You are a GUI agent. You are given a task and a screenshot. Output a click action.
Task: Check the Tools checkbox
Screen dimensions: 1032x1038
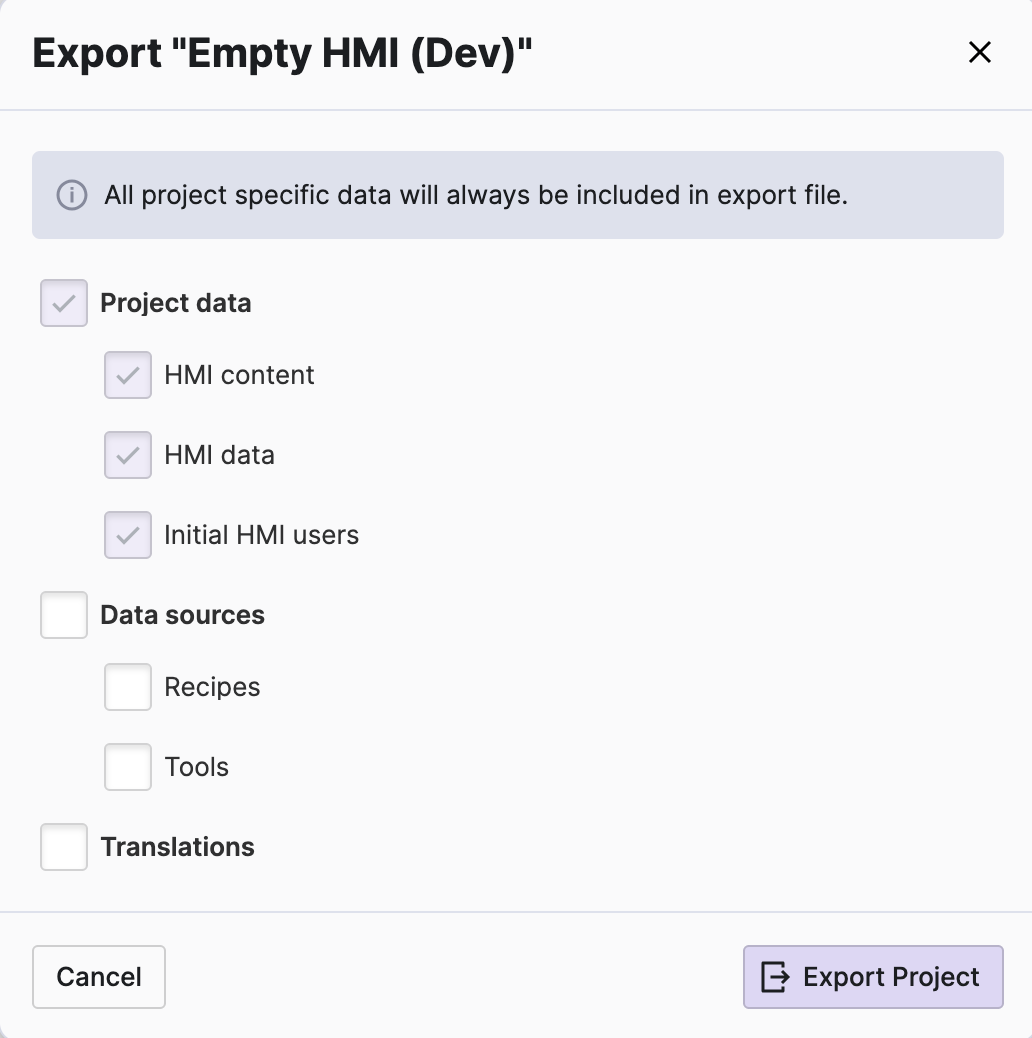point(128,767)
